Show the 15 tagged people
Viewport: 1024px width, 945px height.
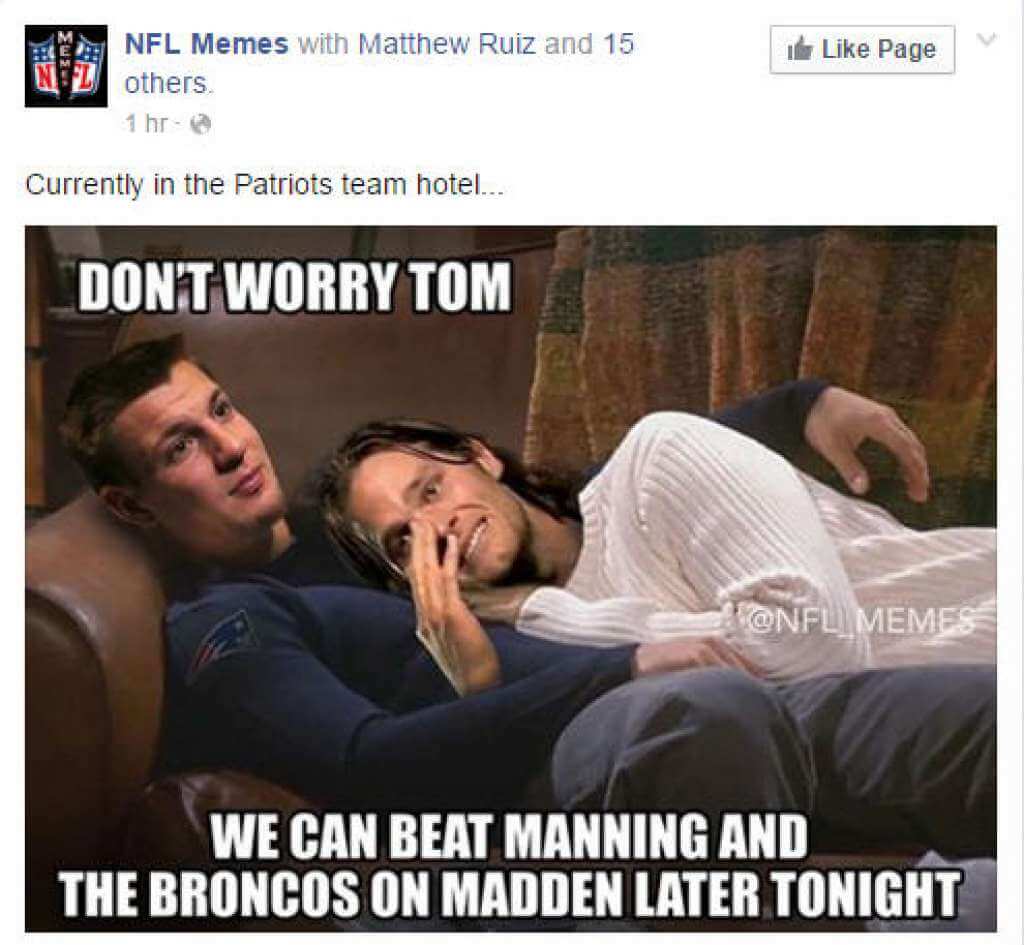point(618,44)
